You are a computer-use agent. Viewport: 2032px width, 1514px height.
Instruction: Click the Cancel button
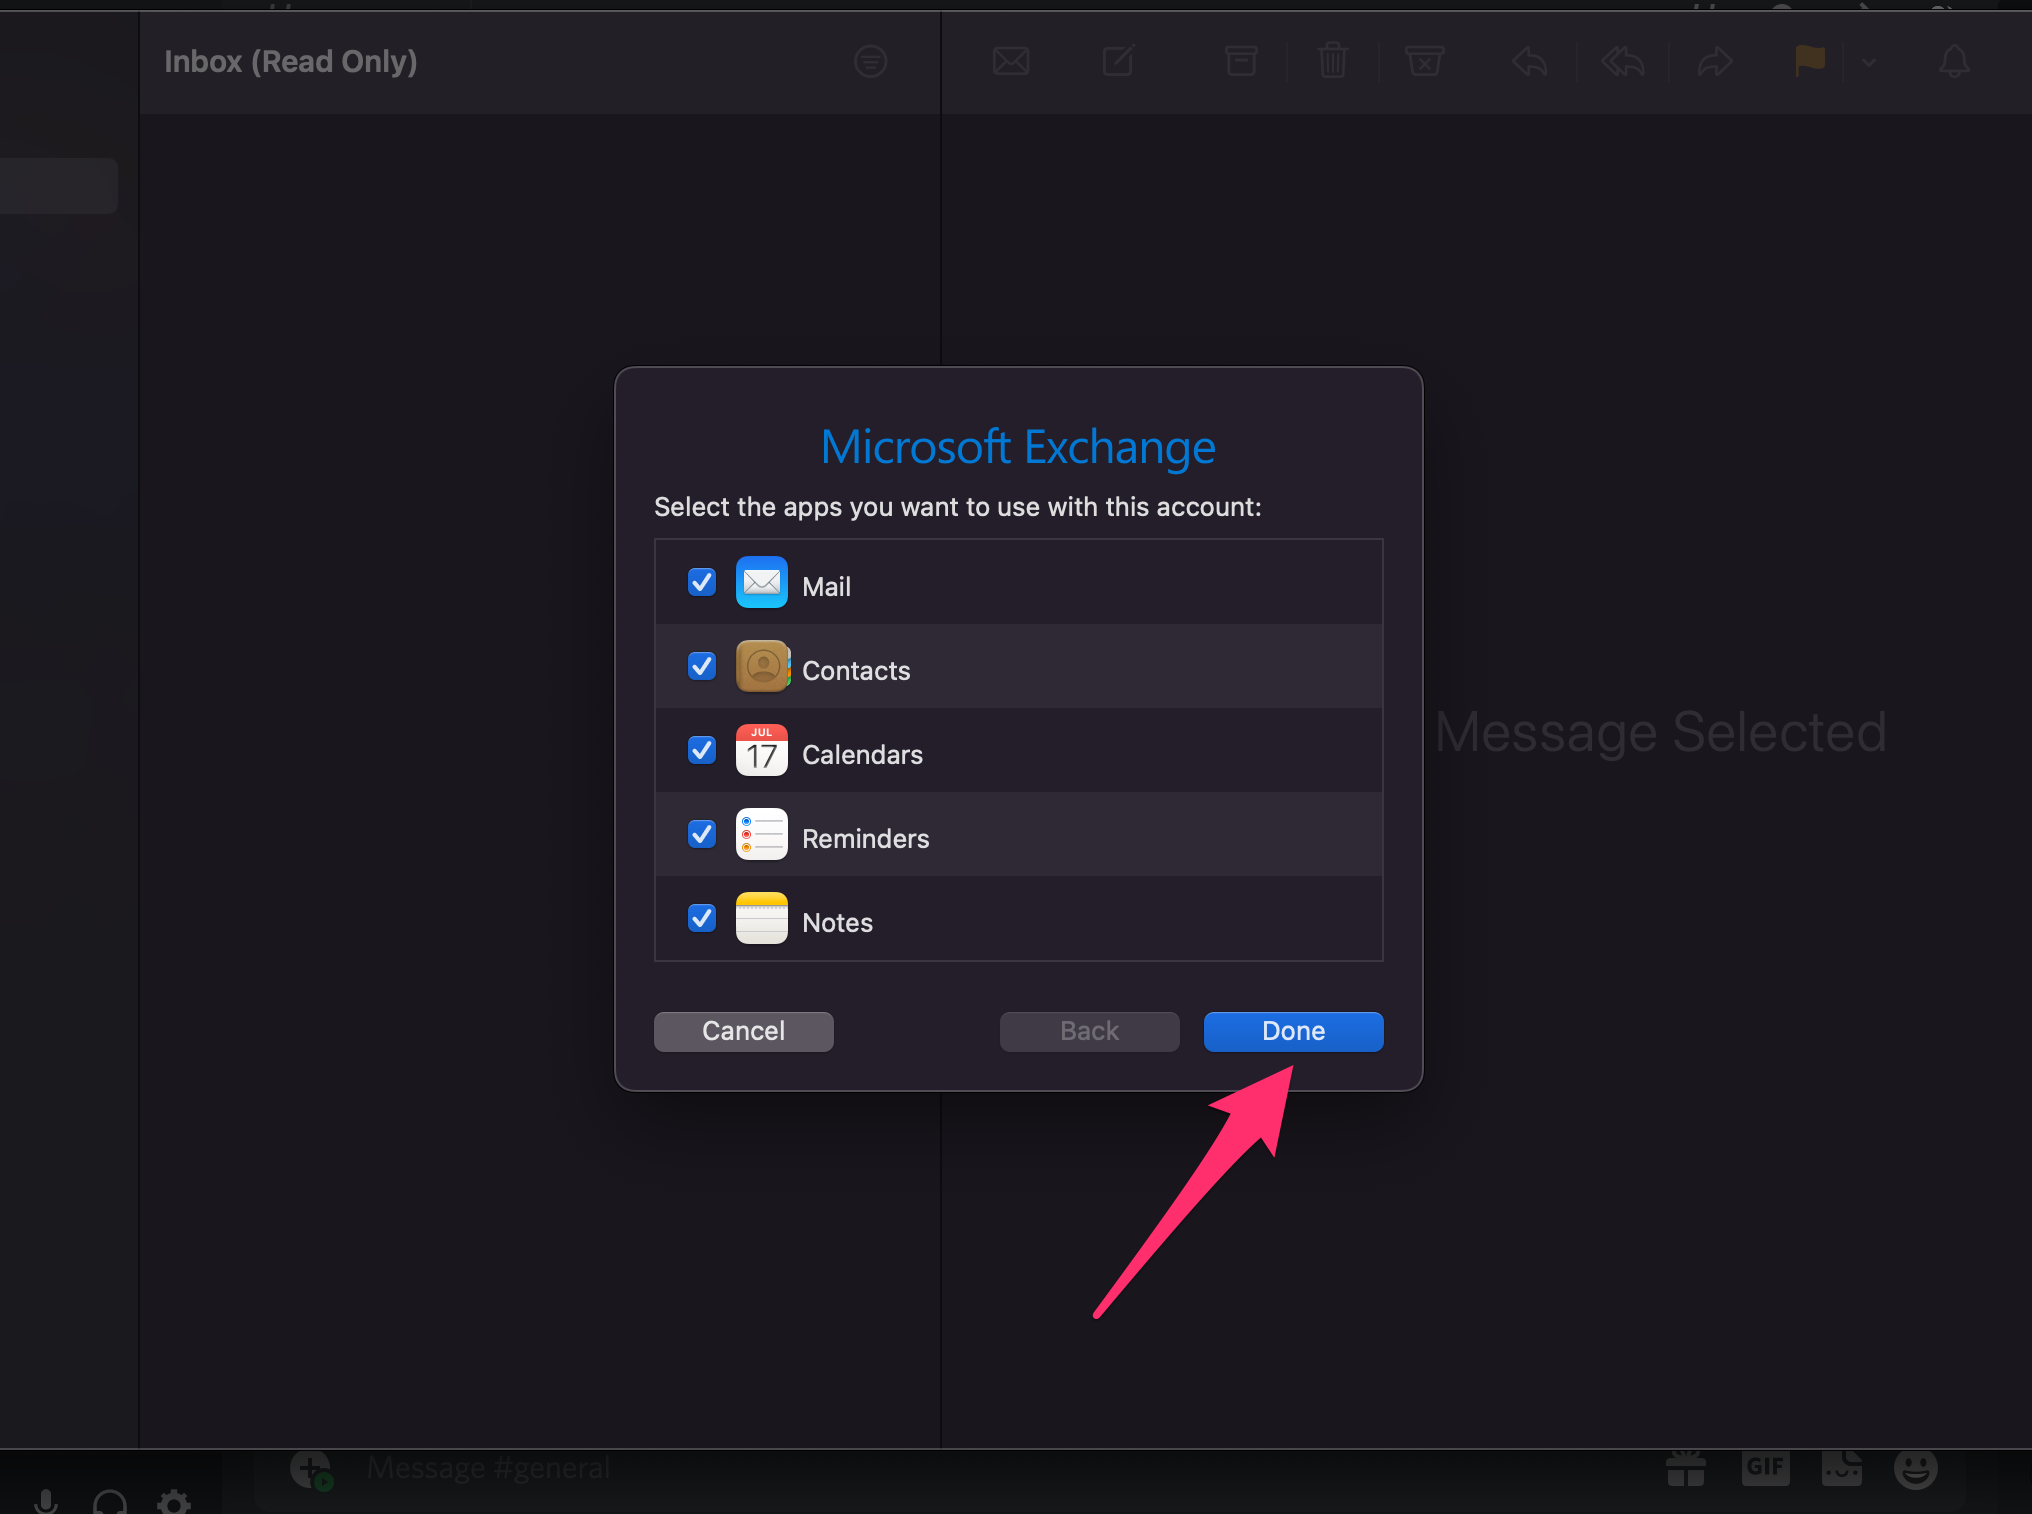743,1031
